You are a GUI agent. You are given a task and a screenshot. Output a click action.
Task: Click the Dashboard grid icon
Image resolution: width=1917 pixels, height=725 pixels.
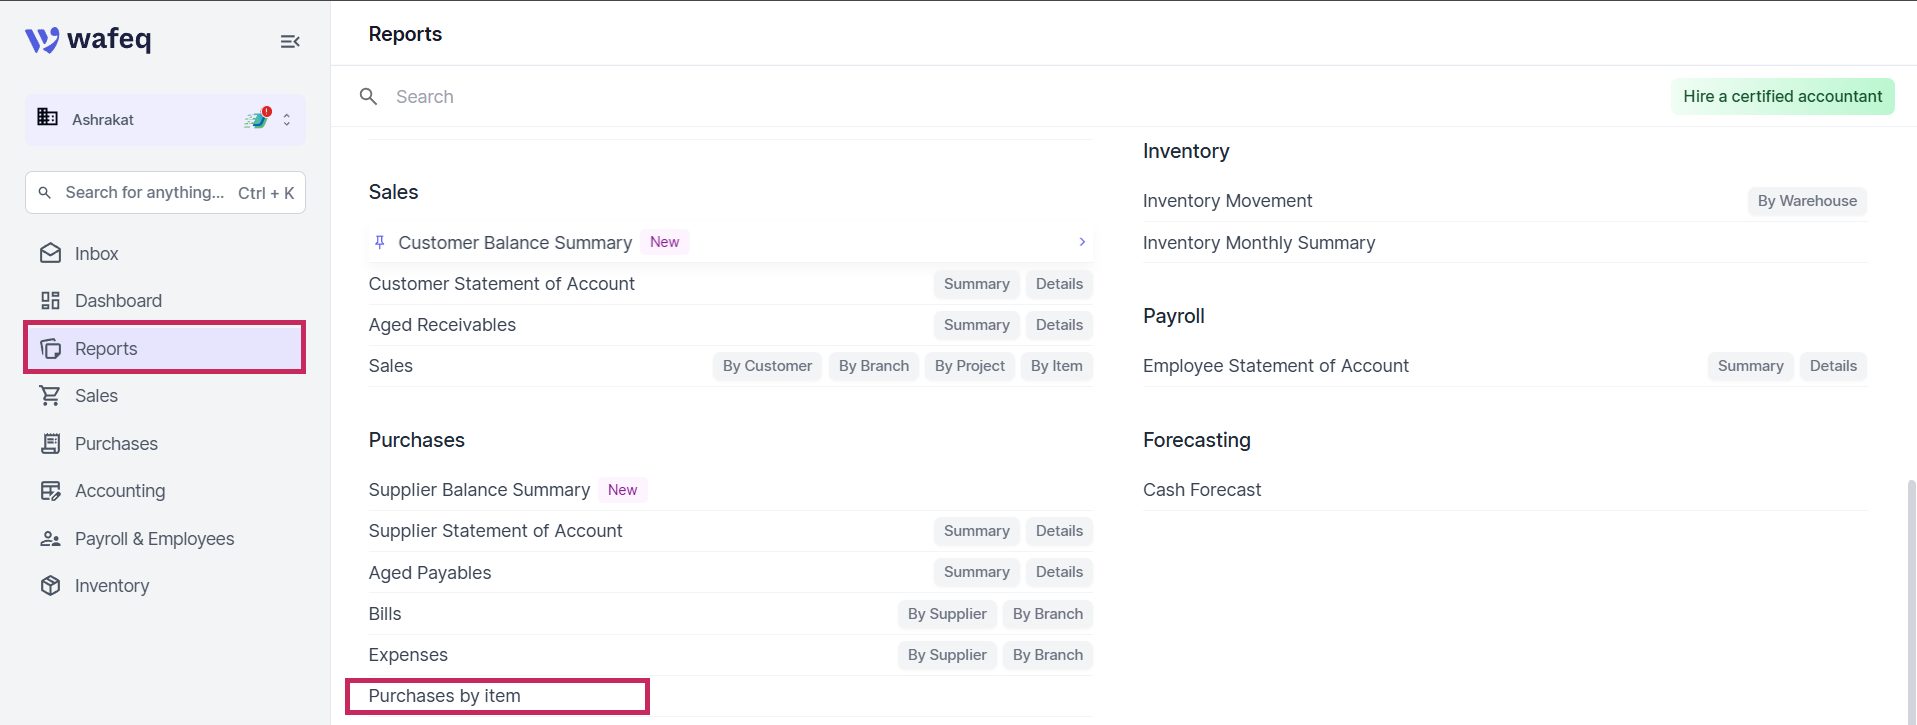pos(50,301)
